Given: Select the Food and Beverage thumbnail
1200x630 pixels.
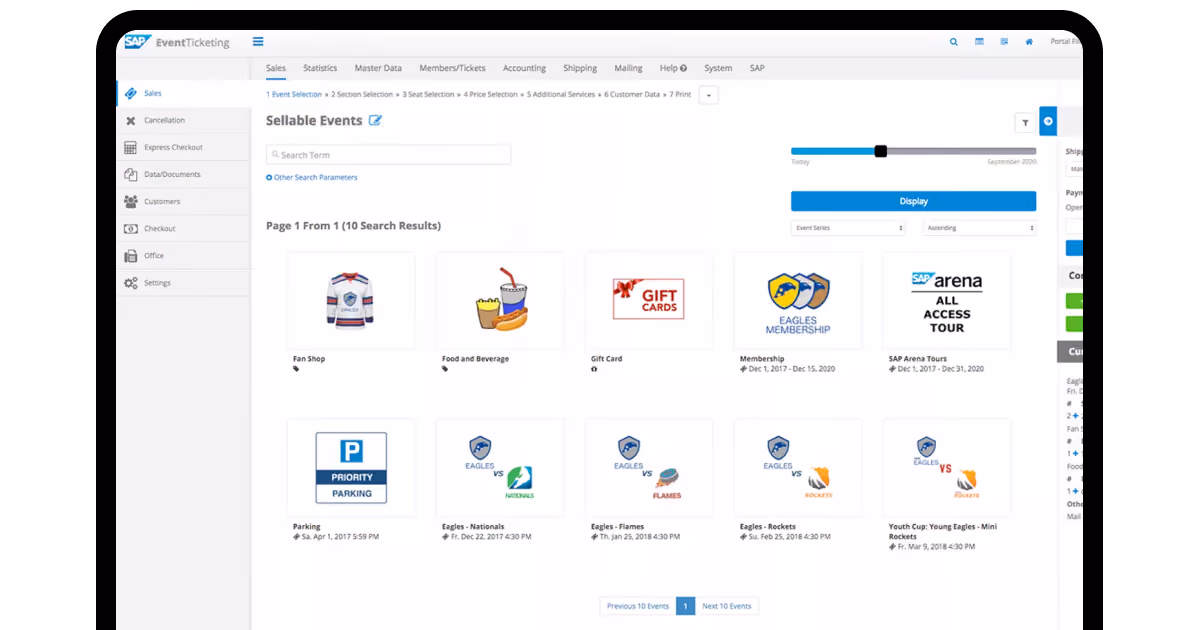Looking at the screenshot, I should point(500,301).
